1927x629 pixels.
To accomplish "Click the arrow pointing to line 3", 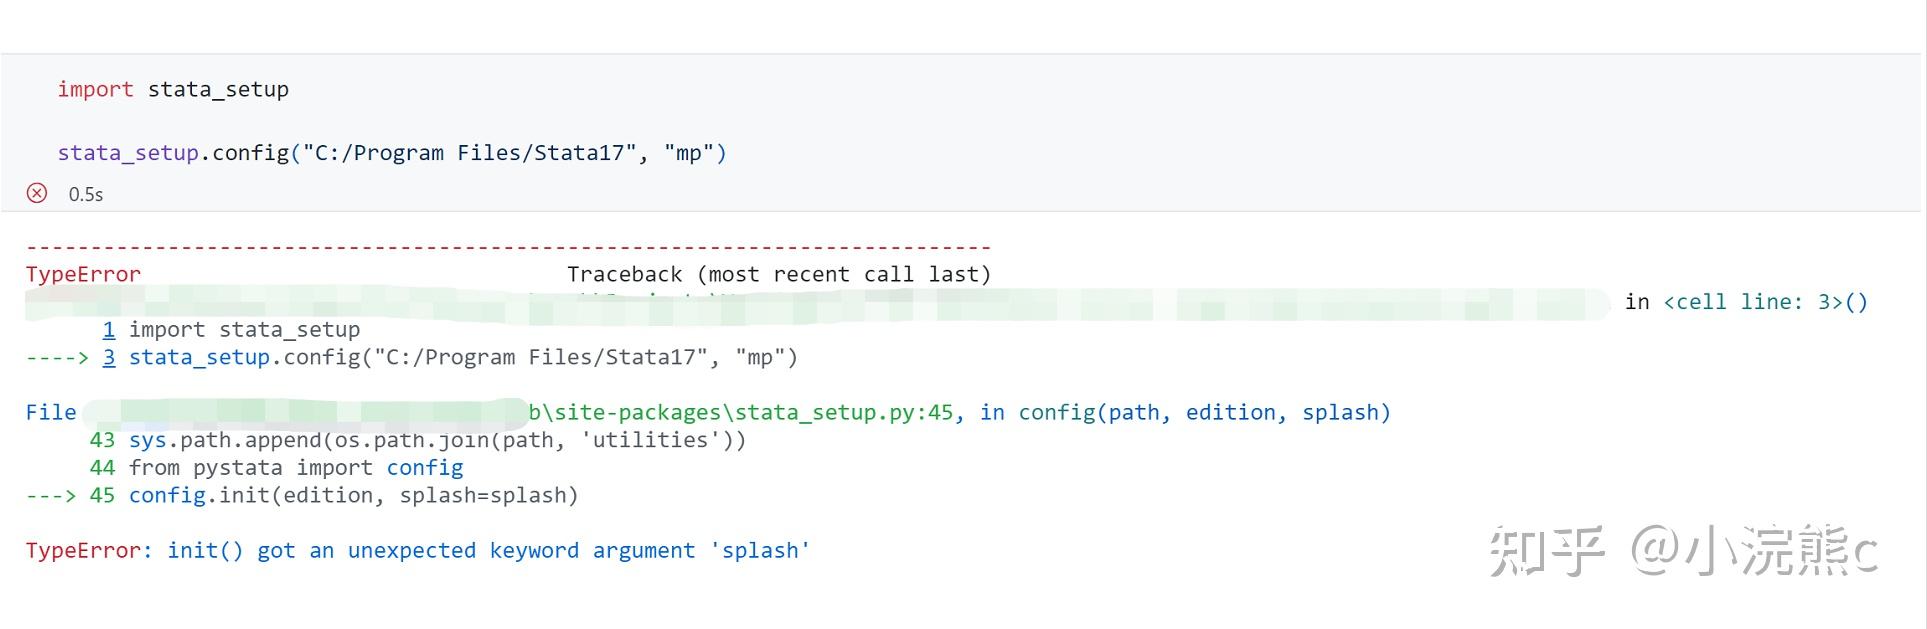I will click(x=56, y=358).
